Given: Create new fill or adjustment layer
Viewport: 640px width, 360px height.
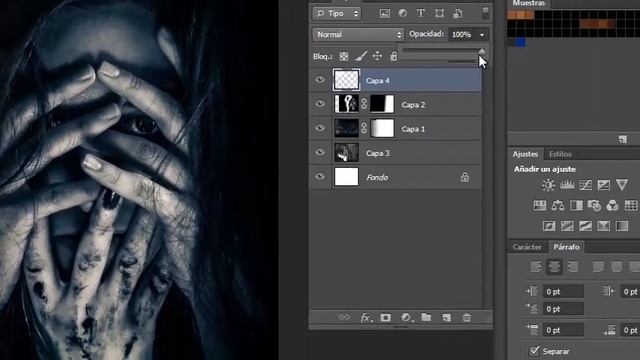Looking at the screenshot, I should tap(406, 317).
